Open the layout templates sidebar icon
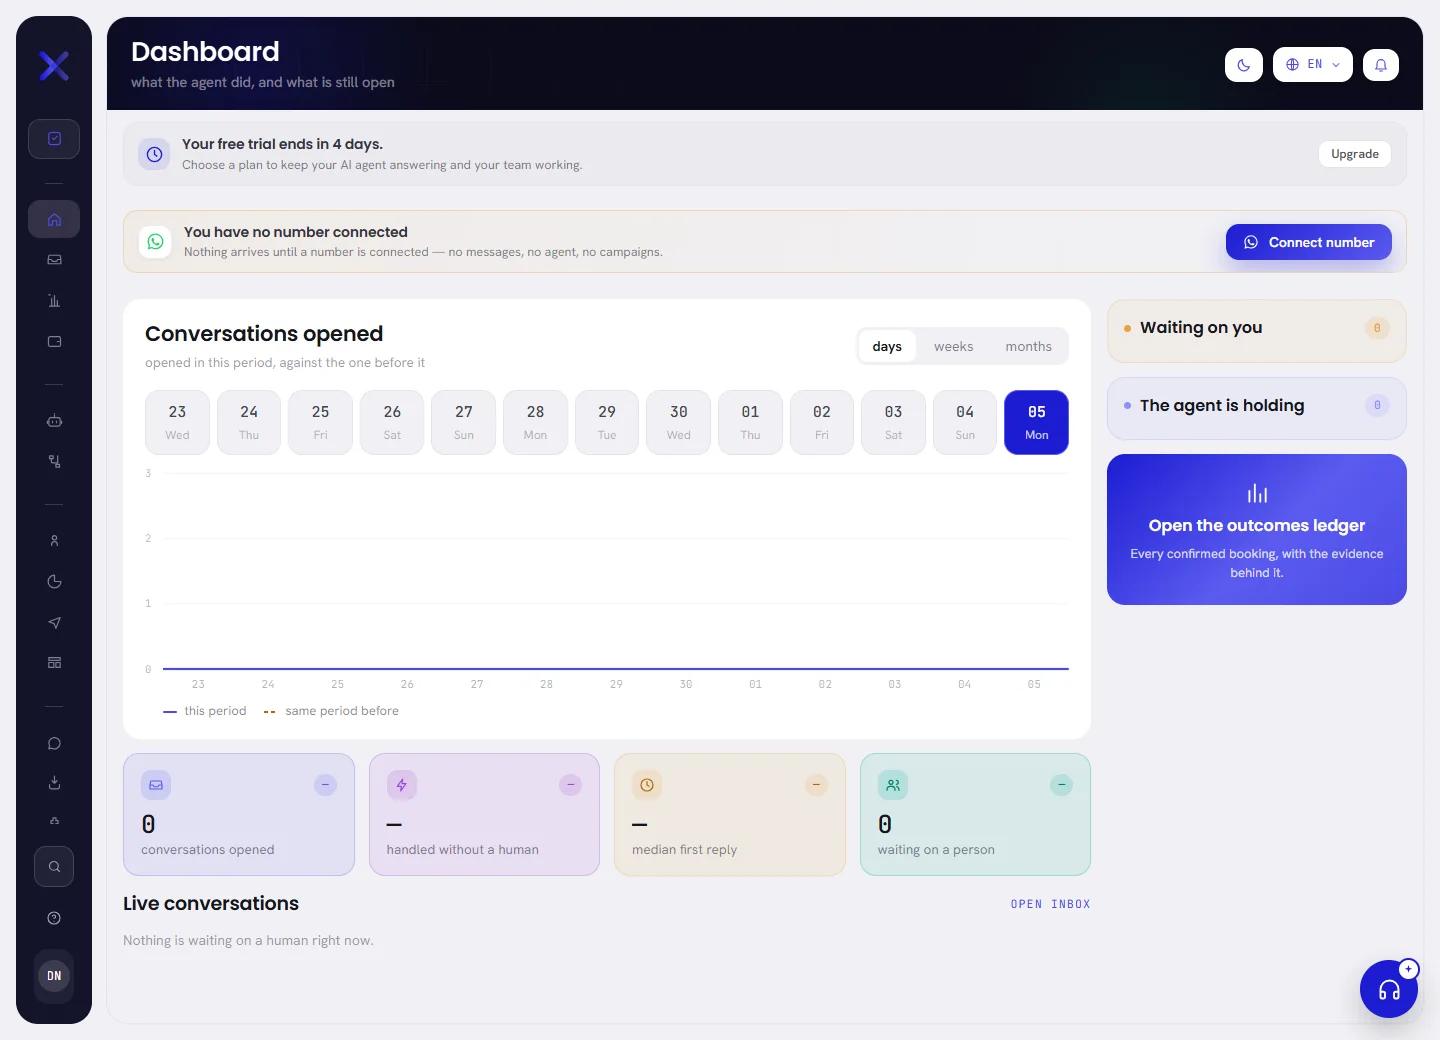 tap(54, 663)
